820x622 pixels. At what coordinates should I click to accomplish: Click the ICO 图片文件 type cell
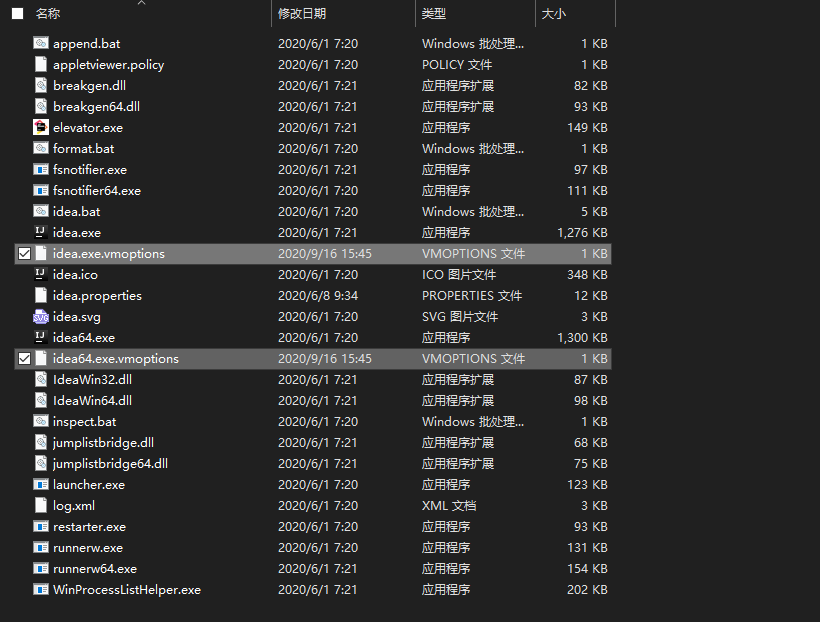click(x=459, y=275)
